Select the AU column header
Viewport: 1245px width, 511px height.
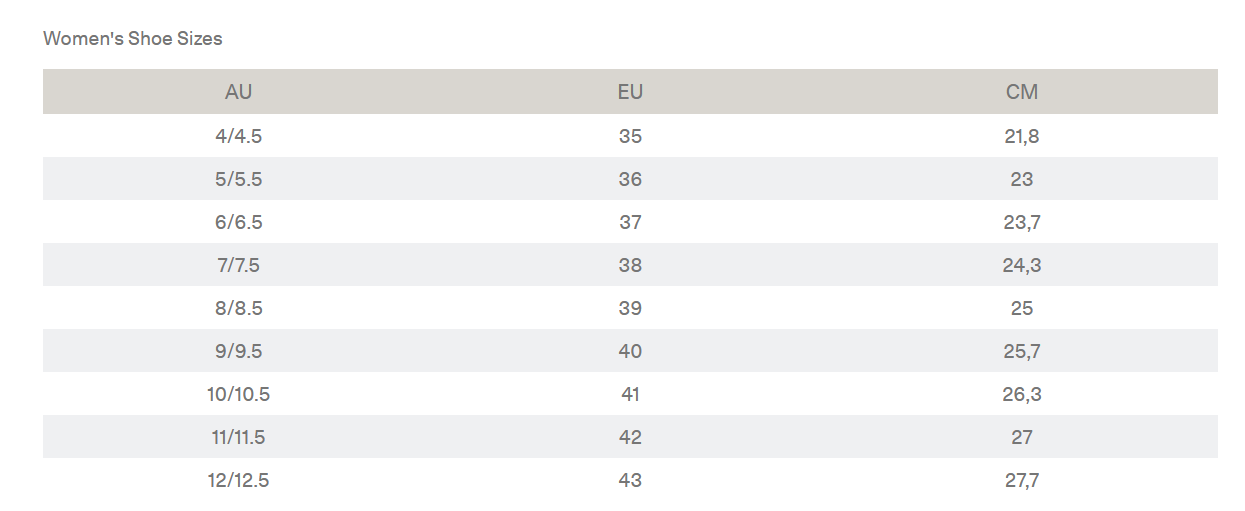[x=239, y=92]
